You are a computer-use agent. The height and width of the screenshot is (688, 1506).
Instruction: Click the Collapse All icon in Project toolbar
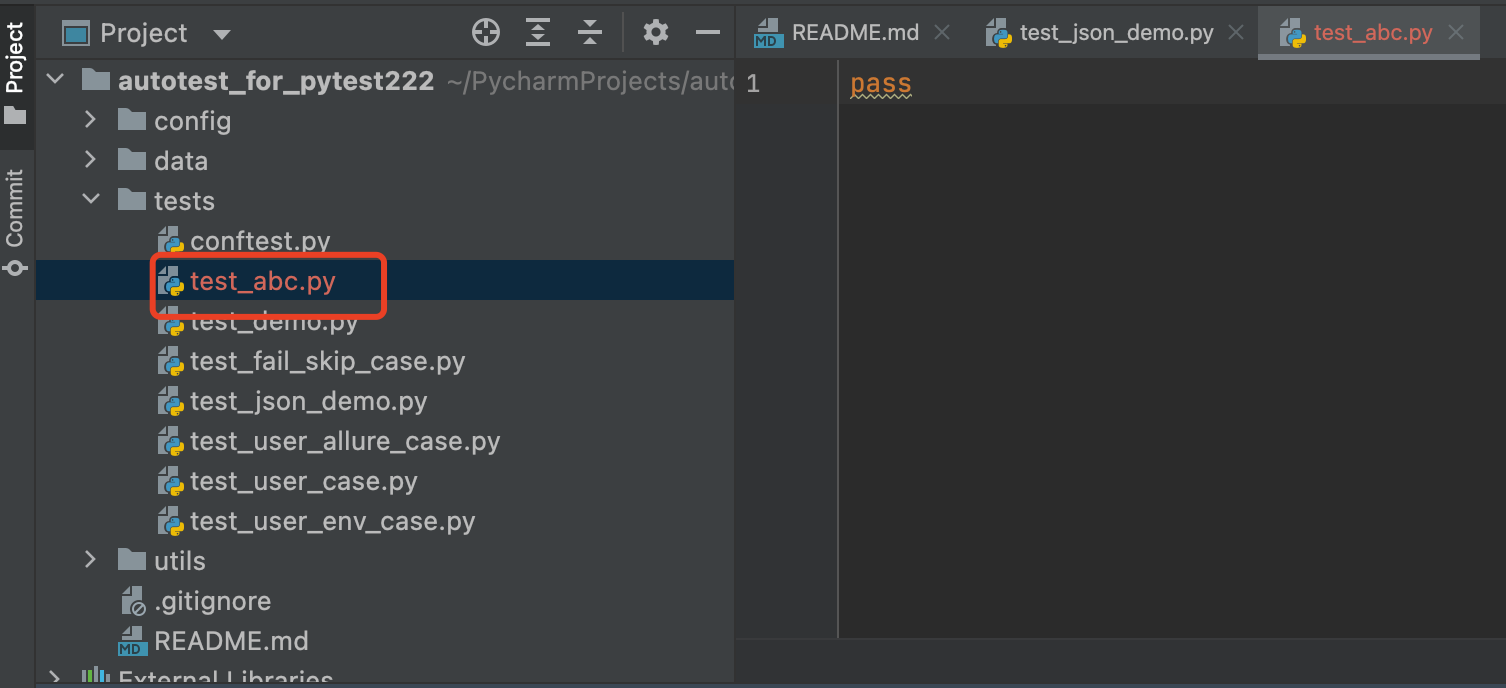click(x=590, y=33)
